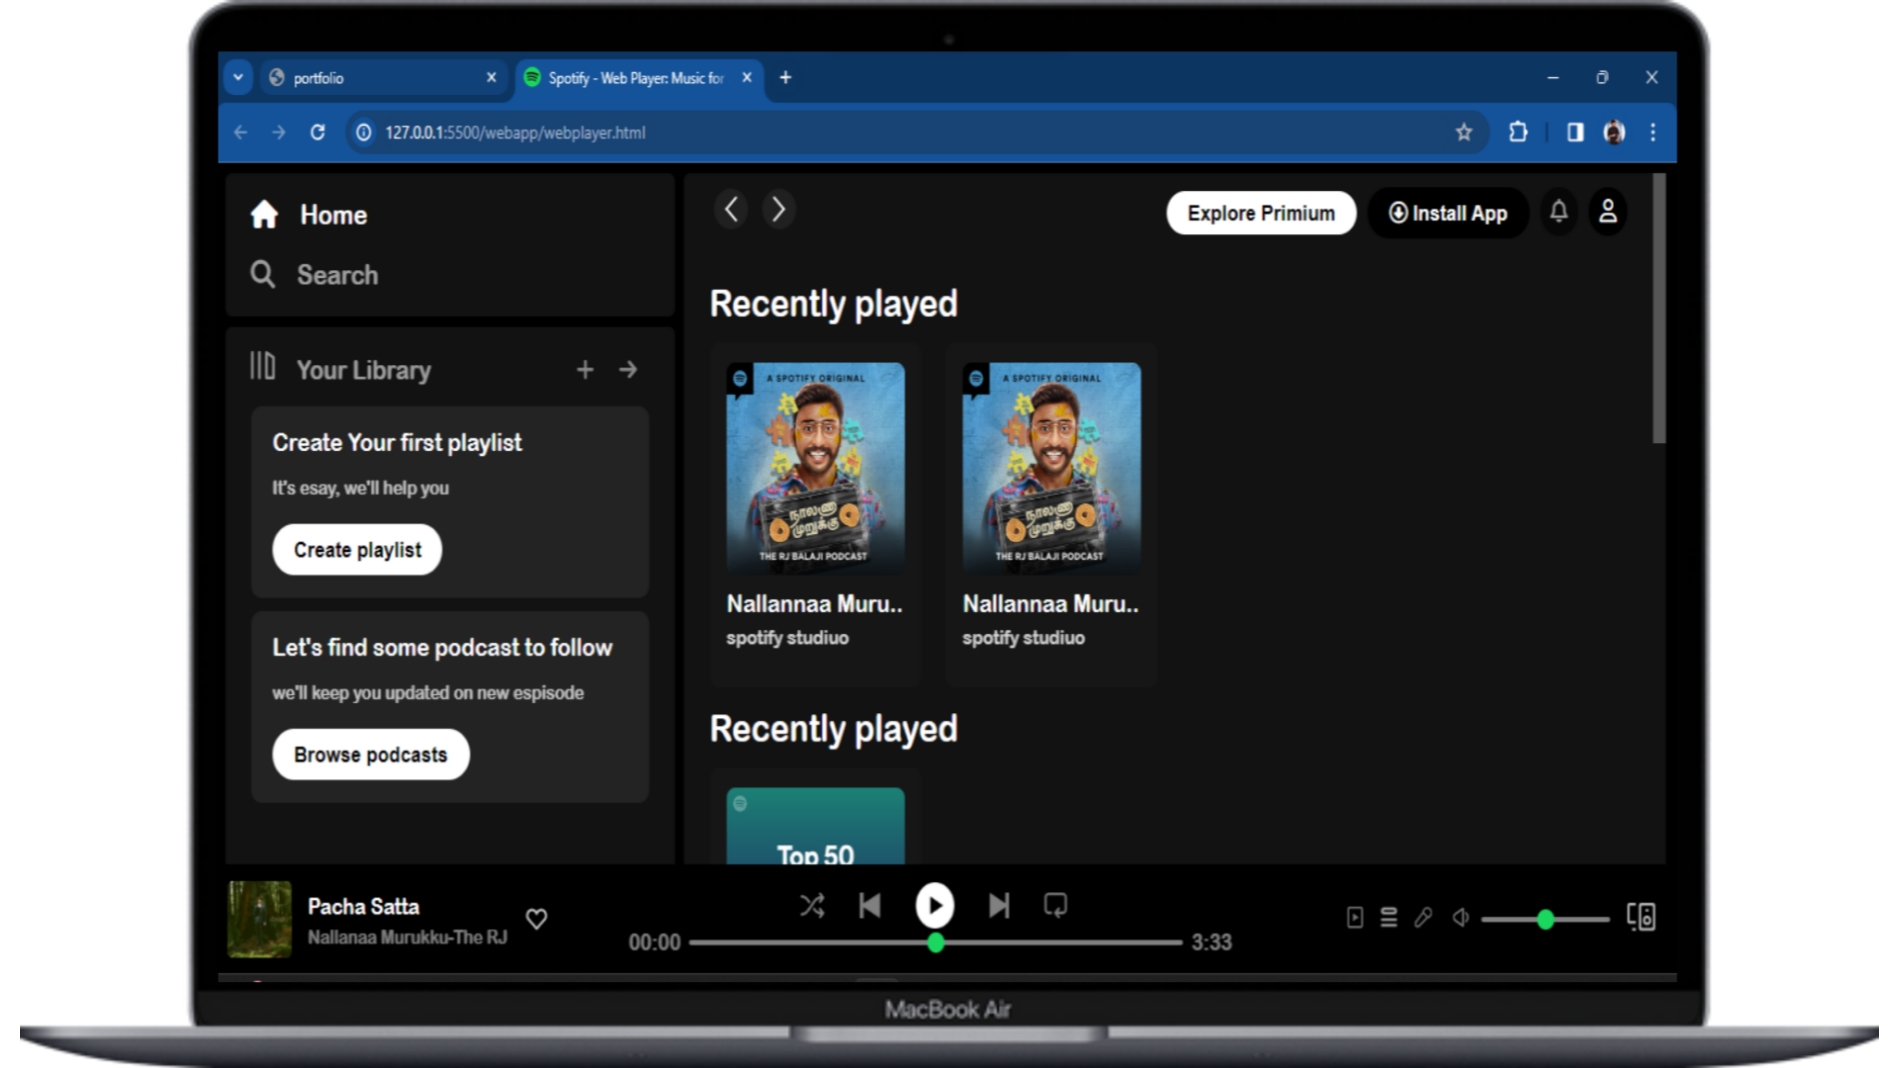This screenshot has height=1068, width=1899.
Task: View site information icon
Action: click(364, 132)
